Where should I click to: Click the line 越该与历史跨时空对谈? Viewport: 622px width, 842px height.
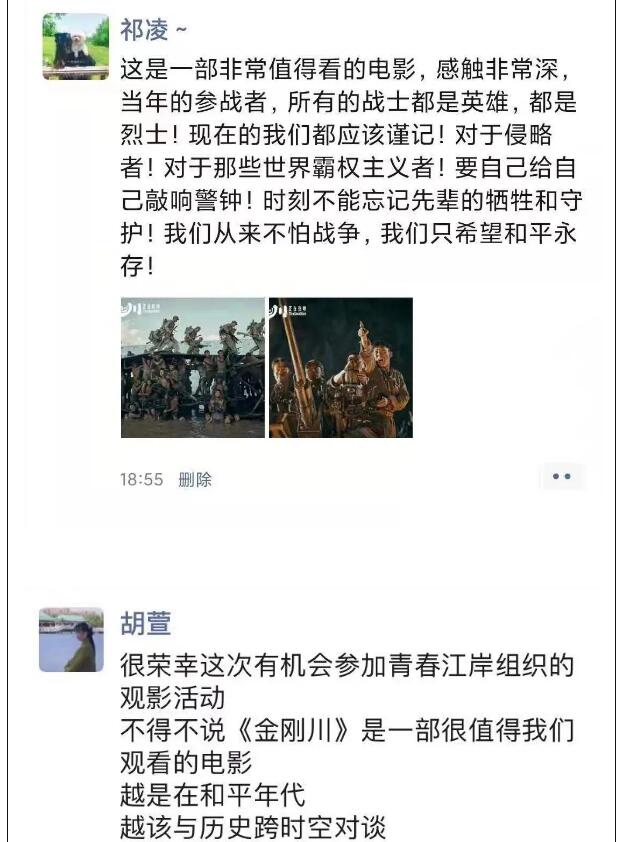[x=252, y=828]
